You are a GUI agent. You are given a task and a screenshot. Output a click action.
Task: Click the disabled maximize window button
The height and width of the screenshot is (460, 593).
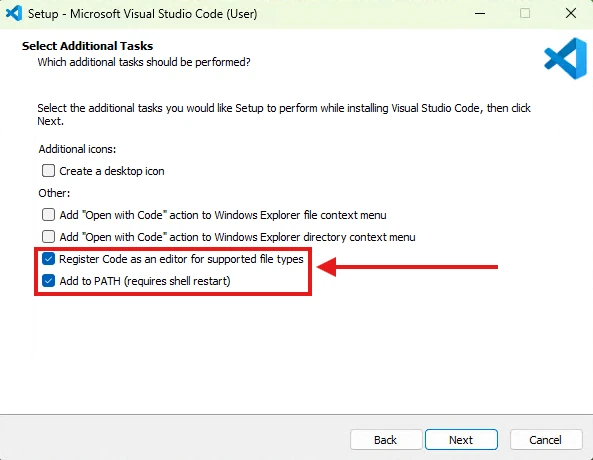525,14
